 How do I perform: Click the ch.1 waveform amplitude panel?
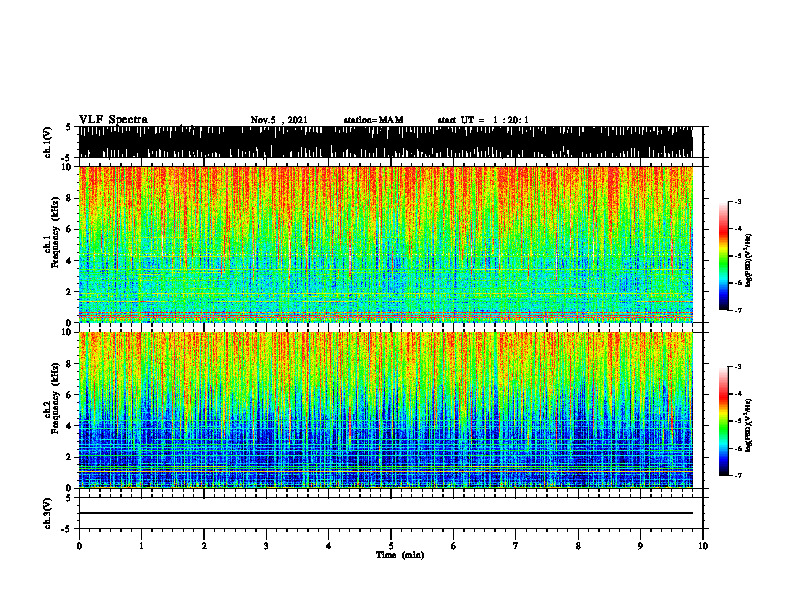click(x=386, y=142)
